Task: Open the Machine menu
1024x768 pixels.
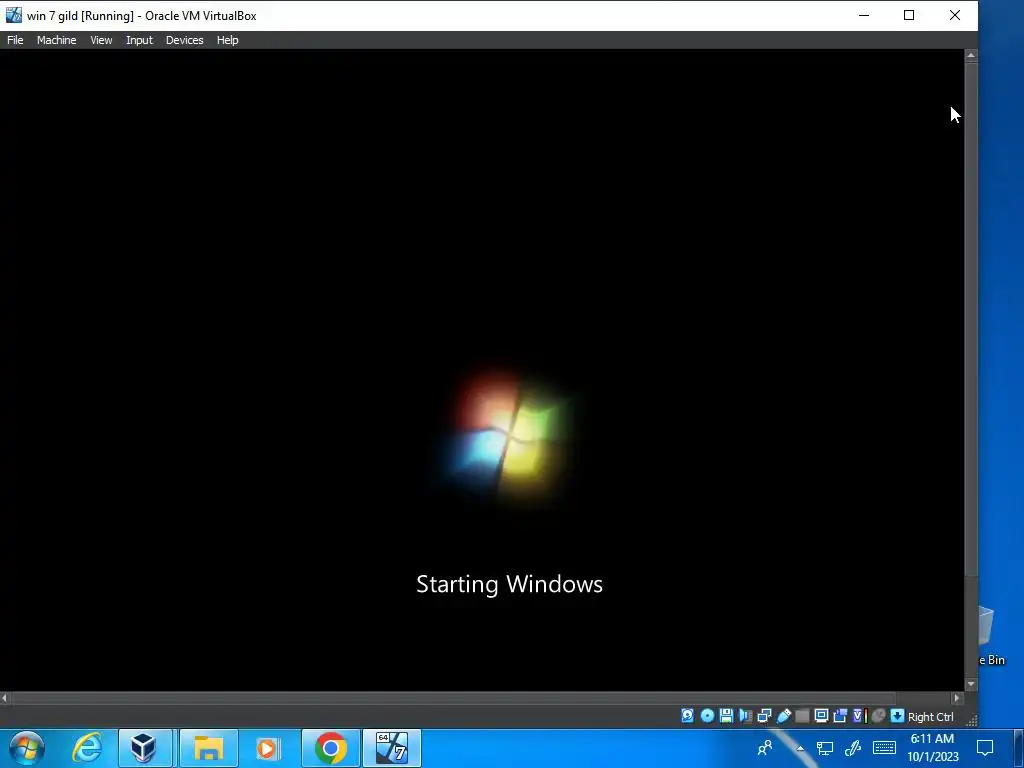Action: [56, 40]
